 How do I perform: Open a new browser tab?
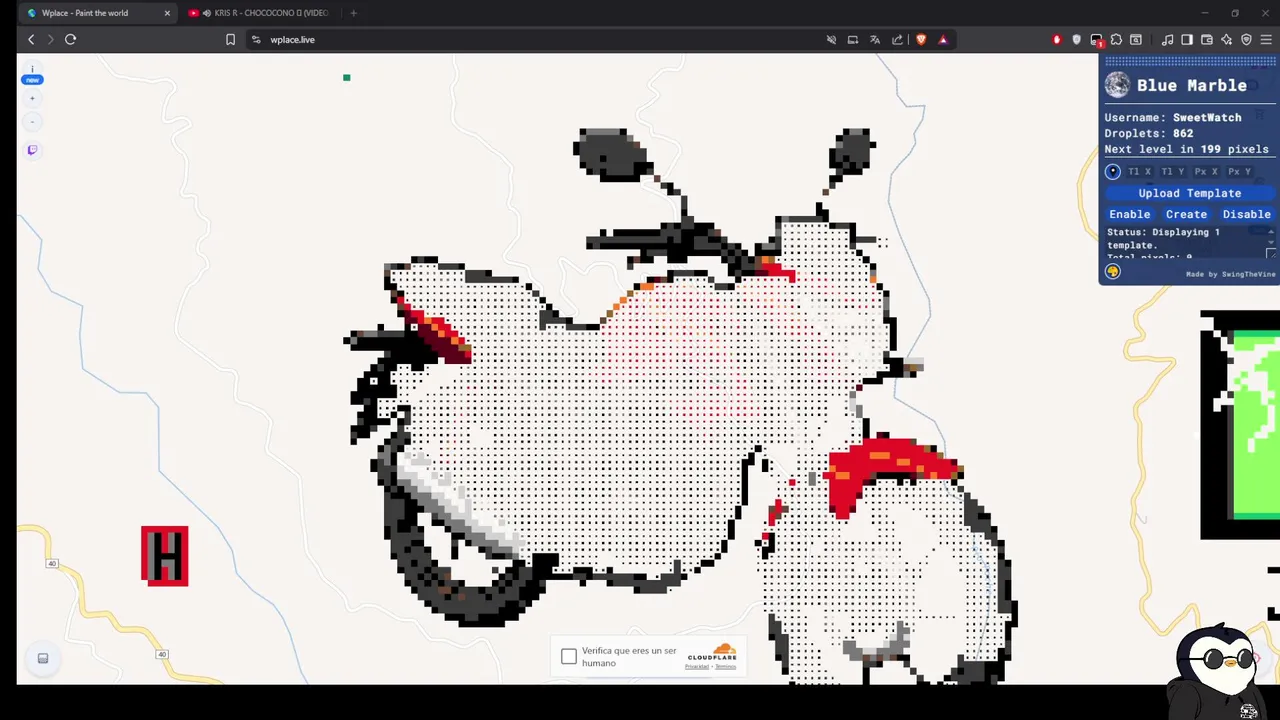click(x=353, y=13)
